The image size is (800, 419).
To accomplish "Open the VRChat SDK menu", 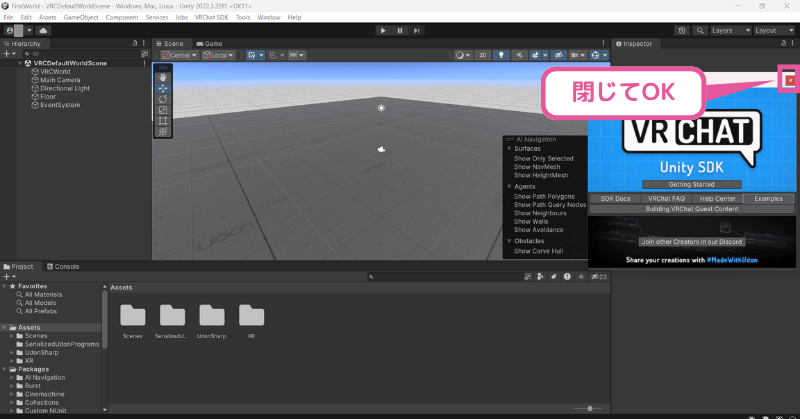I will [x=211, y=17].
